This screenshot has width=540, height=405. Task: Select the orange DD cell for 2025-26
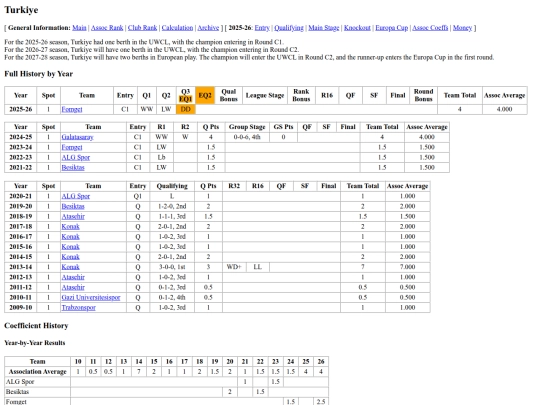tap(186, 110)
